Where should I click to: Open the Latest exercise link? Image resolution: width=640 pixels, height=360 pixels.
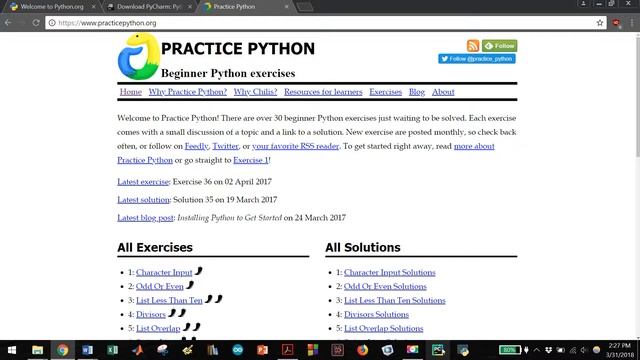point(143,182)
